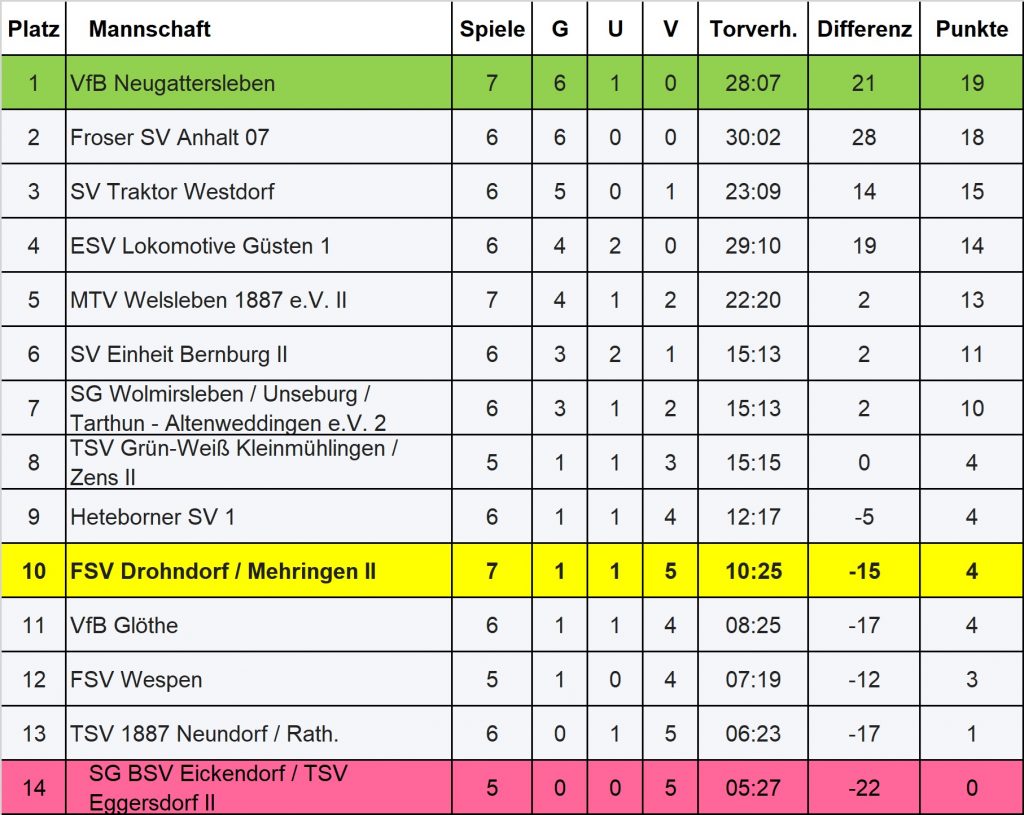The image size is (1024, 815).
Task: Click SV Einheit Bernburg II team
Action: pyautogui.click(x=179, y=354)
